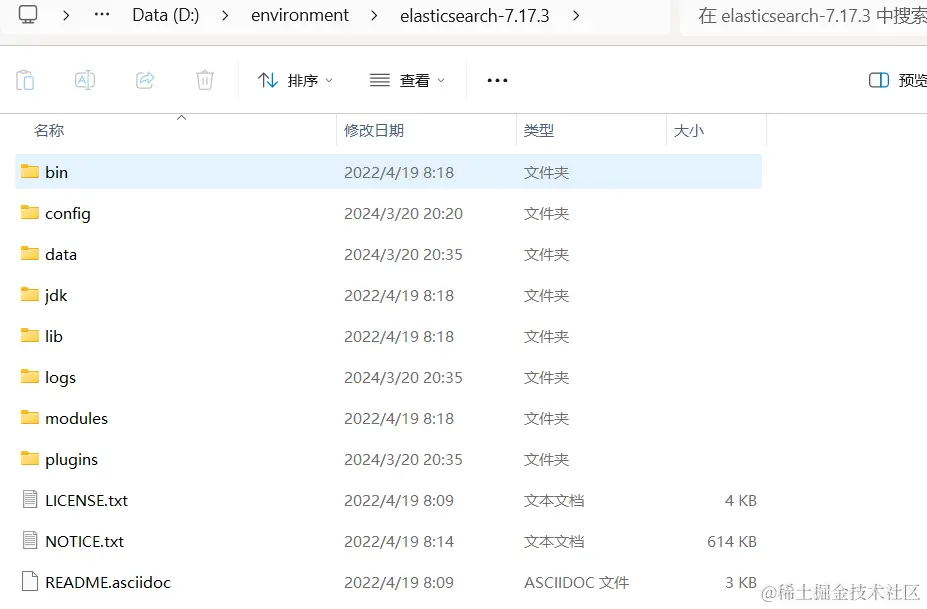Click NOTICE.txt date 2022/4/19 8:14

399,541
